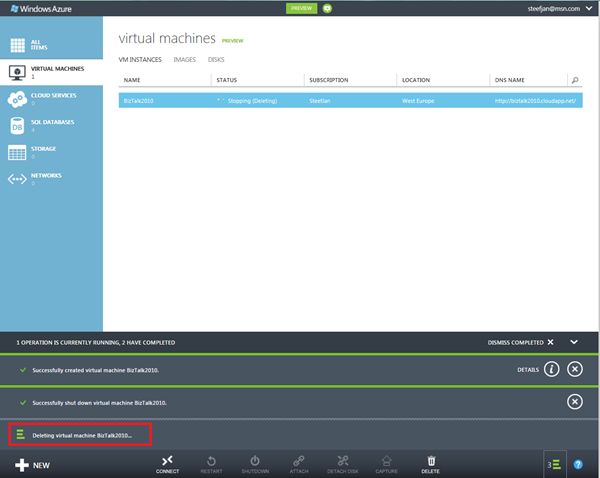The height and width of the screenshot is (478, 600).
Task: Click the West Europe location cell
Action: tap(418, 101)
